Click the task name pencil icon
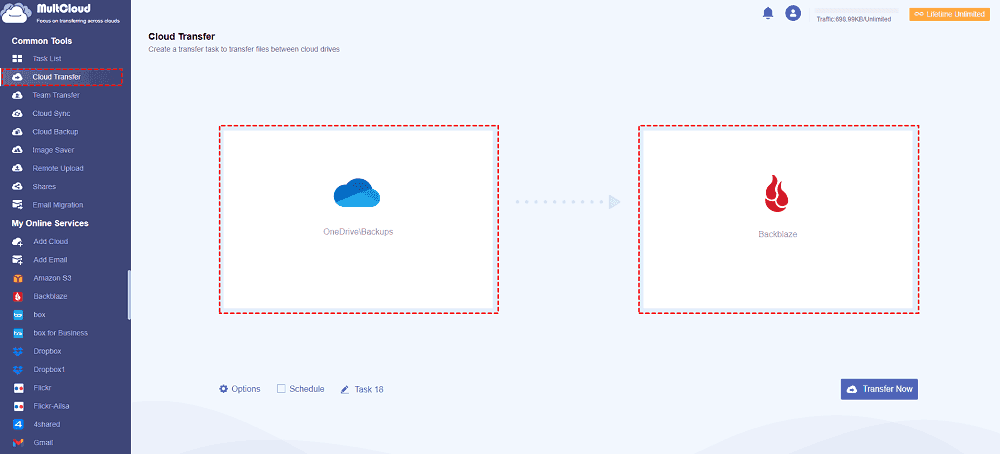 click(x=345, y=389)
